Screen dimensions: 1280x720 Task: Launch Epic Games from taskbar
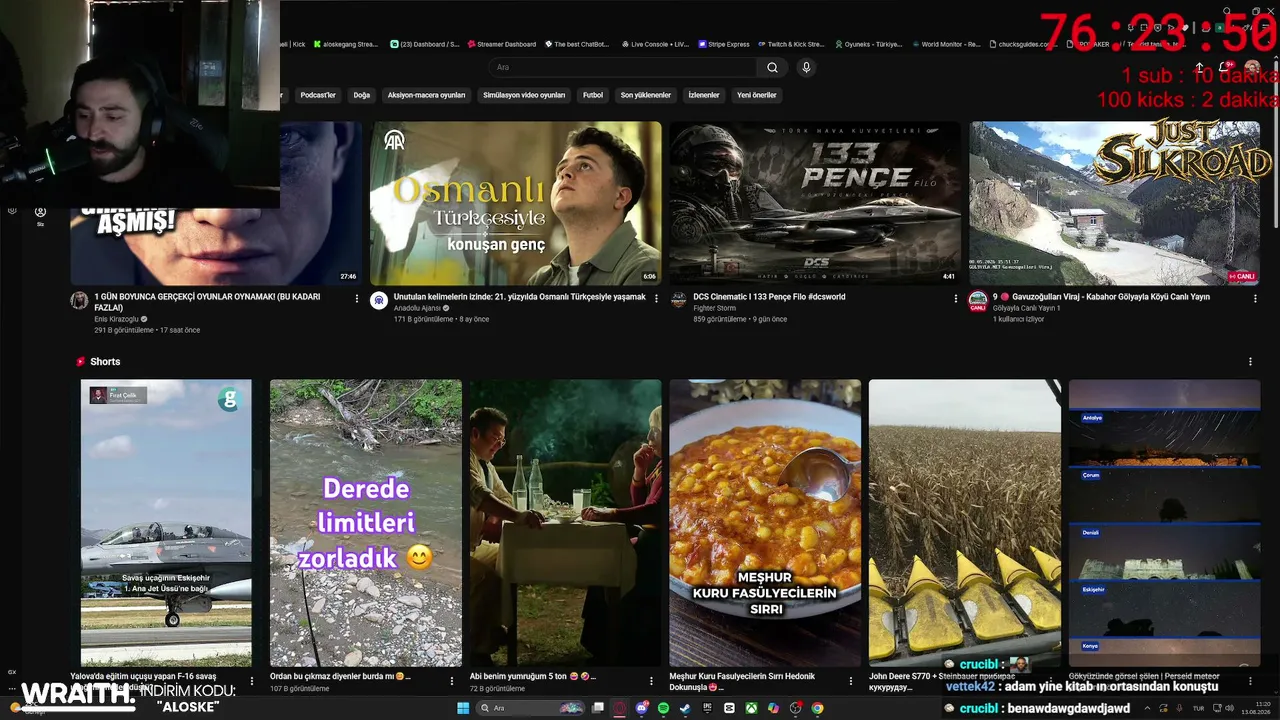(x=707, y=708)
